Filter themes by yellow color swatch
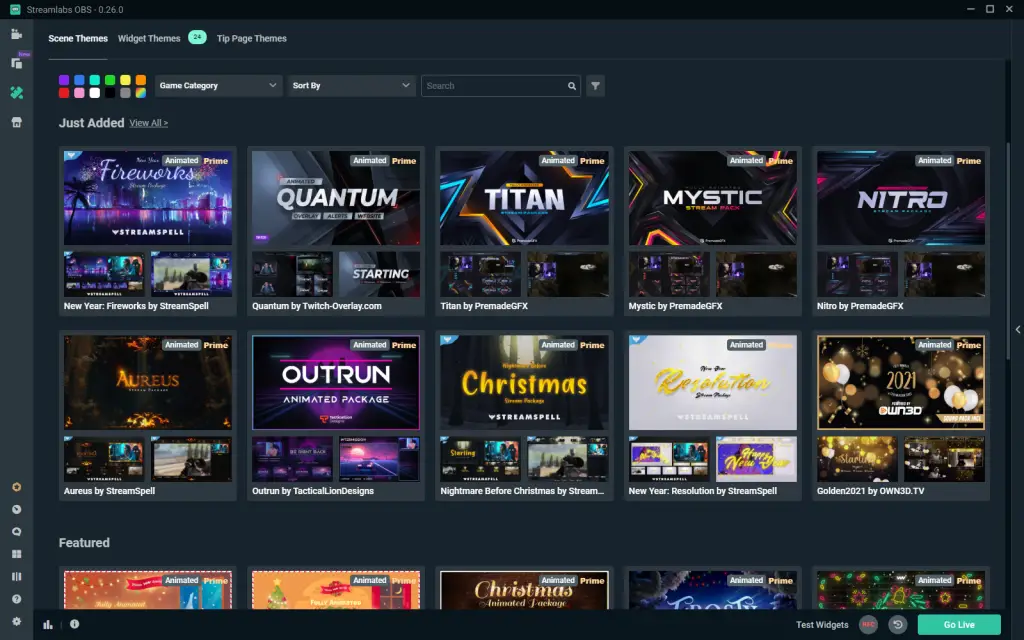Screen dimensions: 1024x640 tap(125, 80)
